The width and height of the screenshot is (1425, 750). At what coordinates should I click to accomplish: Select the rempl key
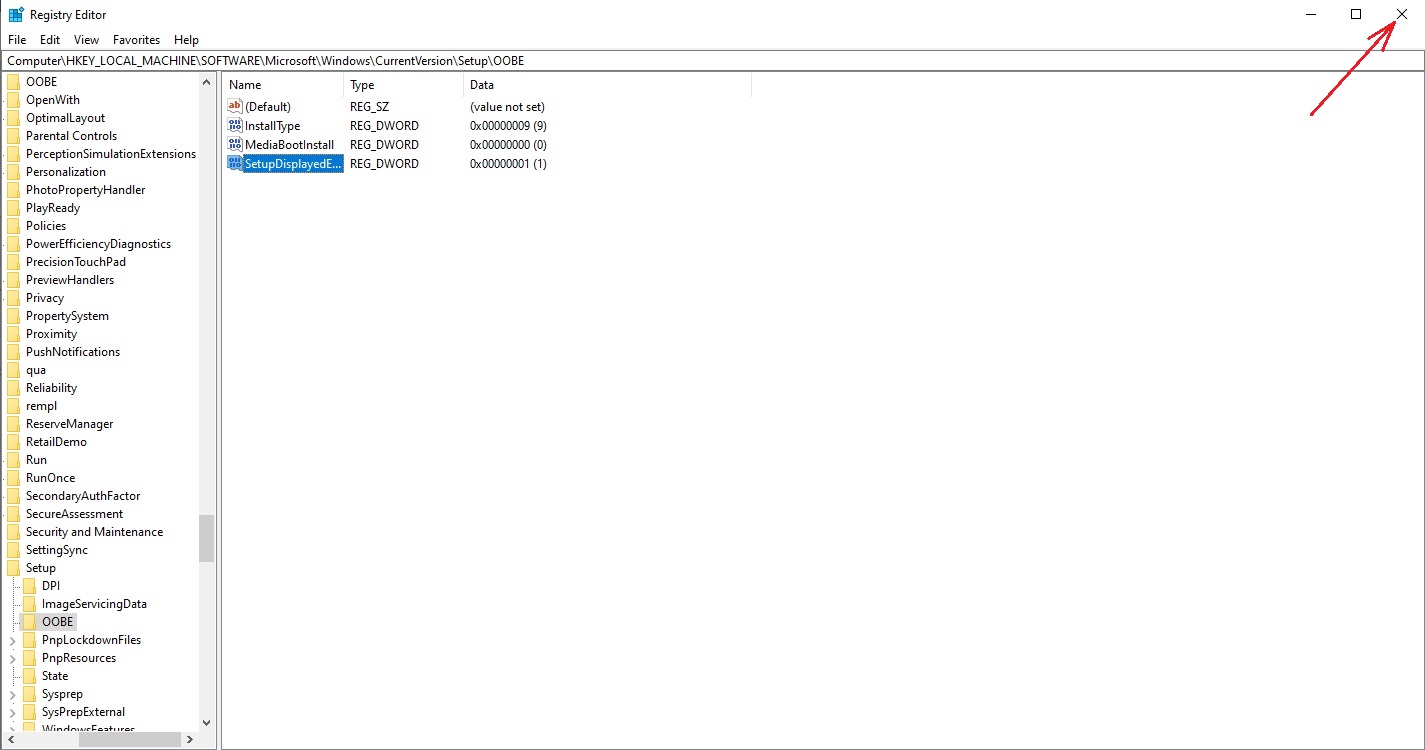click(41, 406)
